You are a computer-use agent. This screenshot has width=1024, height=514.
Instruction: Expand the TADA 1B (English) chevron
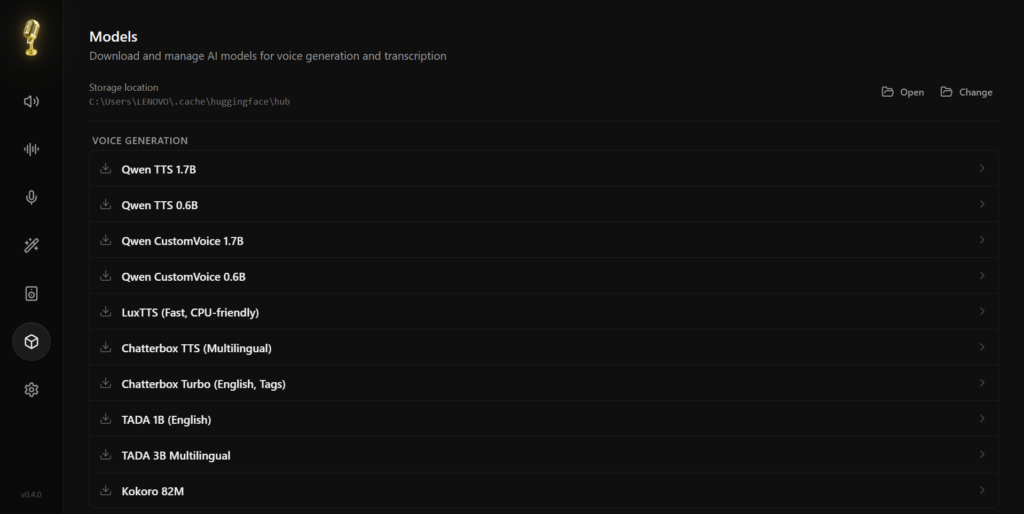982,419
